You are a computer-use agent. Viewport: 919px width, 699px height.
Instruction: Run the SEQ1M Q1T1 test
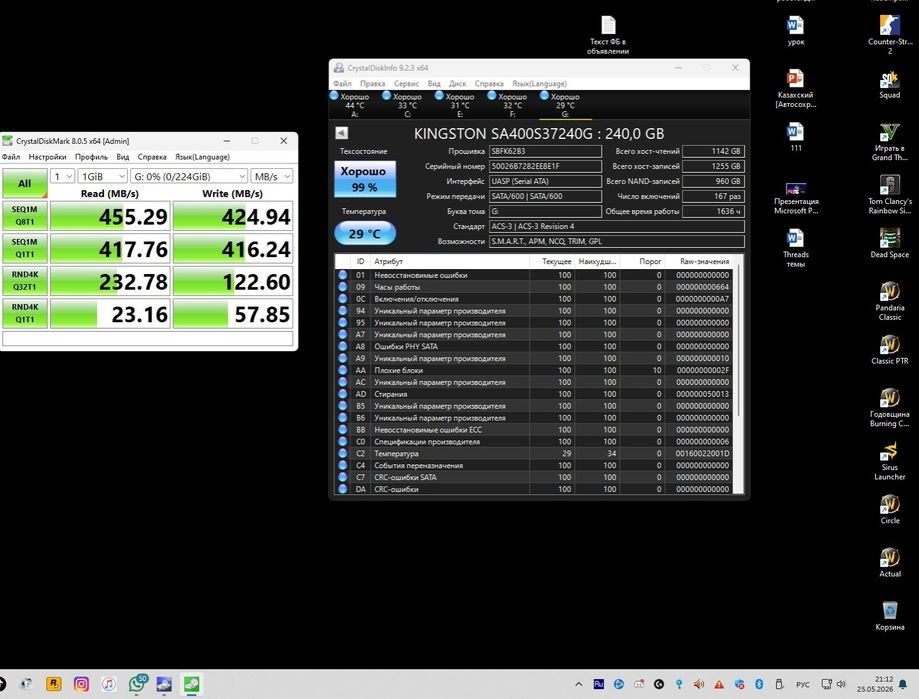pyautogui.click(x=25, y=248)
